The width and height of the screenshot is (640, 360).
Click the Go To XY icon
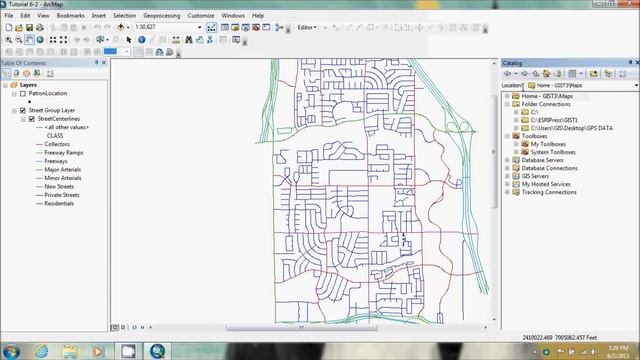click(x=210, y=40)
